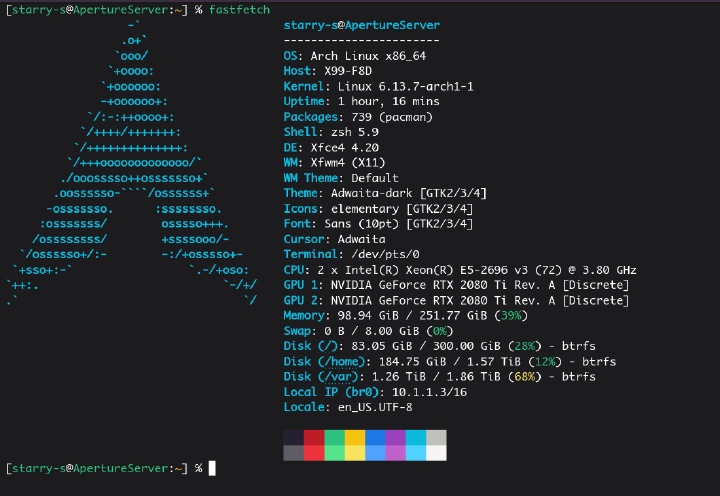Screen dimensions: 720x496
Task: Click the 'Disk (/var): 1.26 TiB' line
Action: (x=439, y=377)
